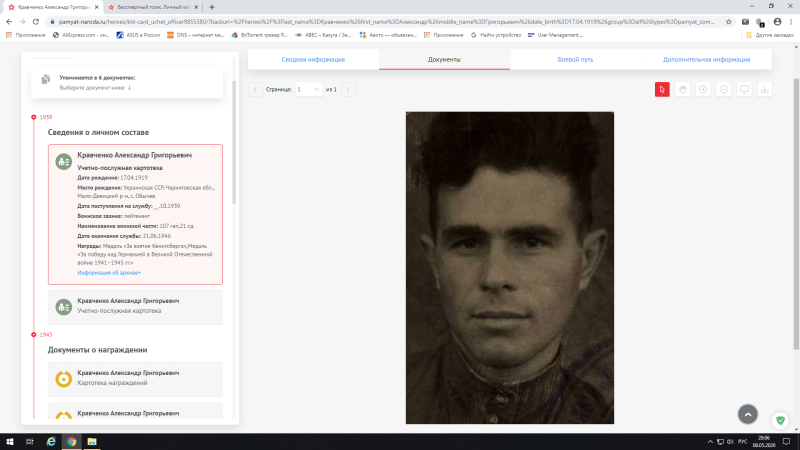Download the document image
The image size is (800, 450).
(x=765, y=89)
